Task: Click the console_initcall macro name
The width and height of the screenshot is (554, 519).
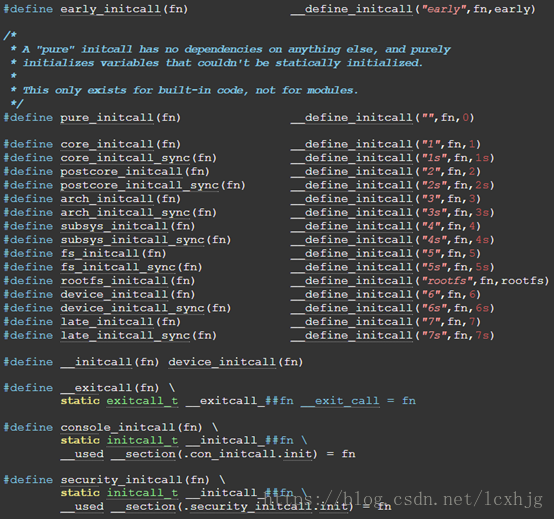Action: click(118, 427)
